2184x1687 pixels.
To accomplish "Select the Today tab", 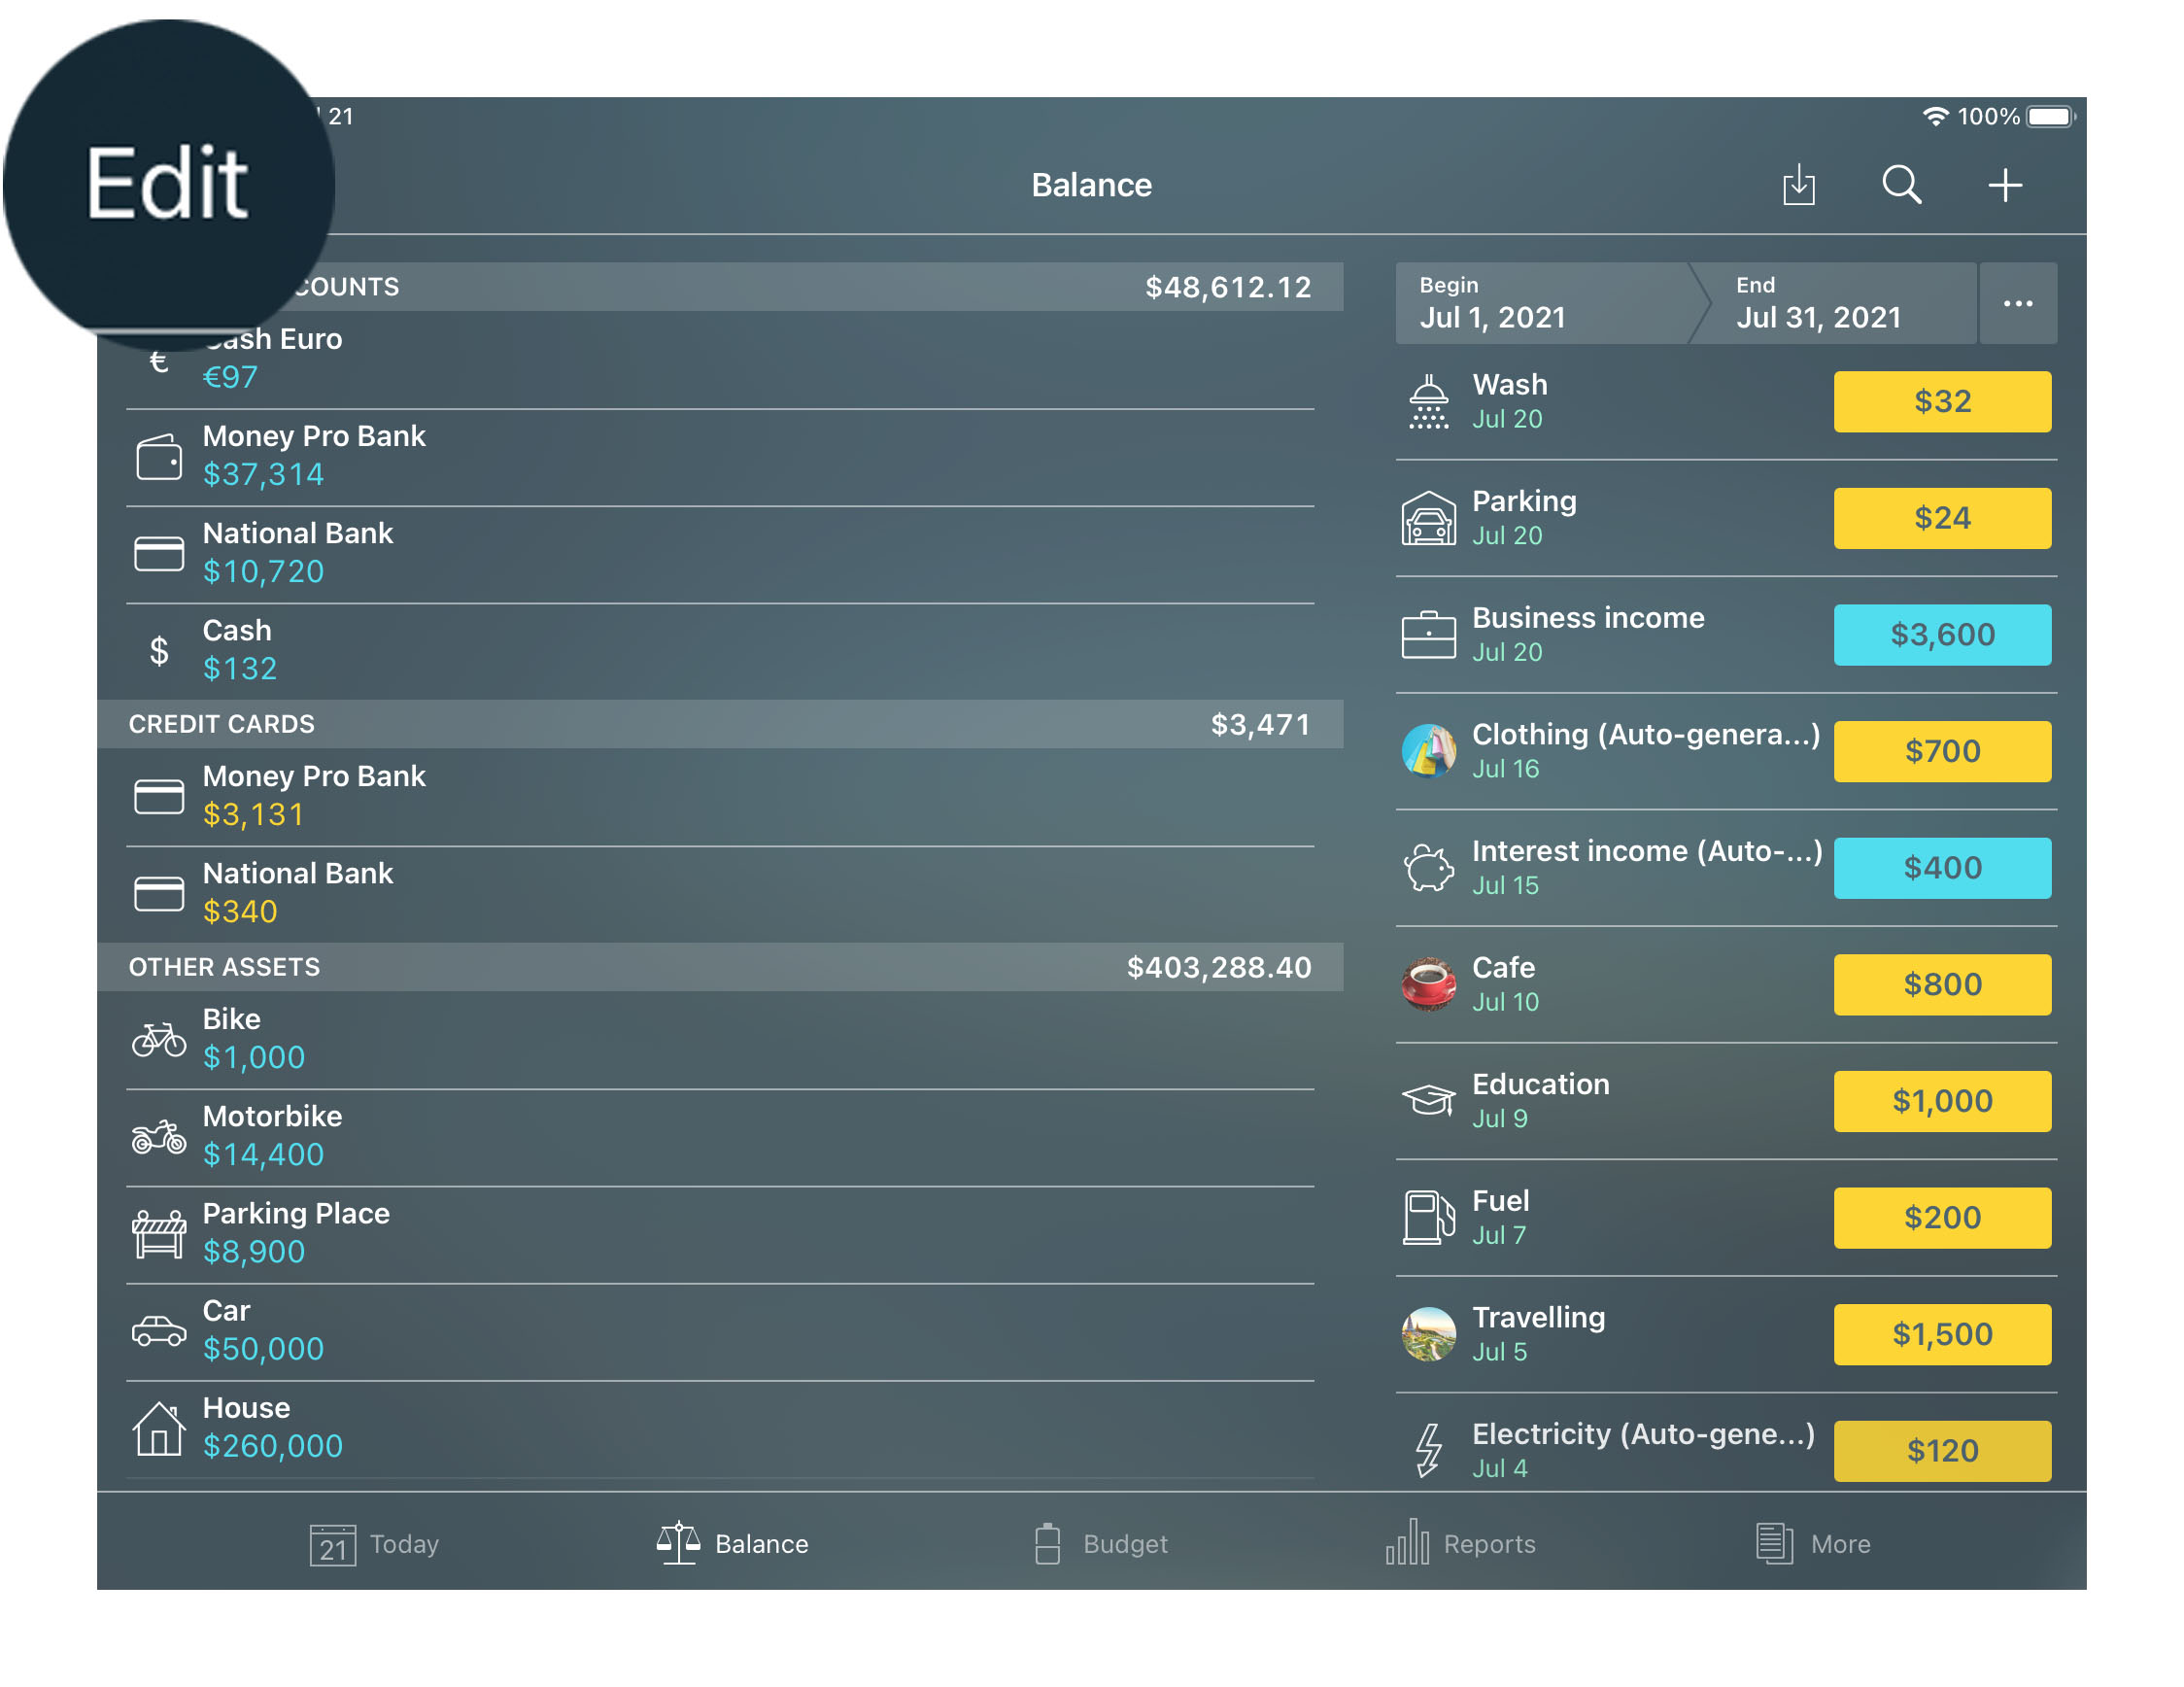I will pyautogui.click(x=379, y=1543).
